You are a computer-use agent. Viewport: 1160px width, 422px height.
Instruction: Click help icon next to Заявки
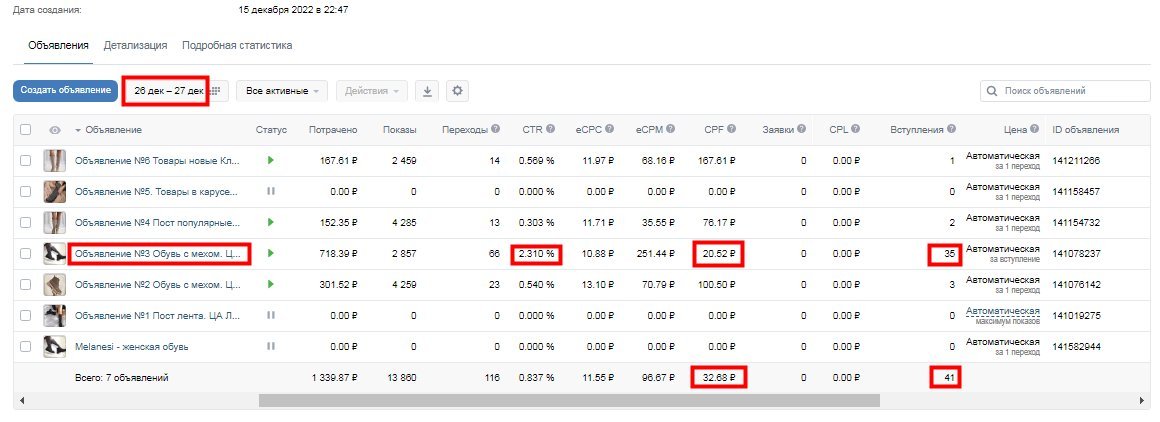coord(800,129)
